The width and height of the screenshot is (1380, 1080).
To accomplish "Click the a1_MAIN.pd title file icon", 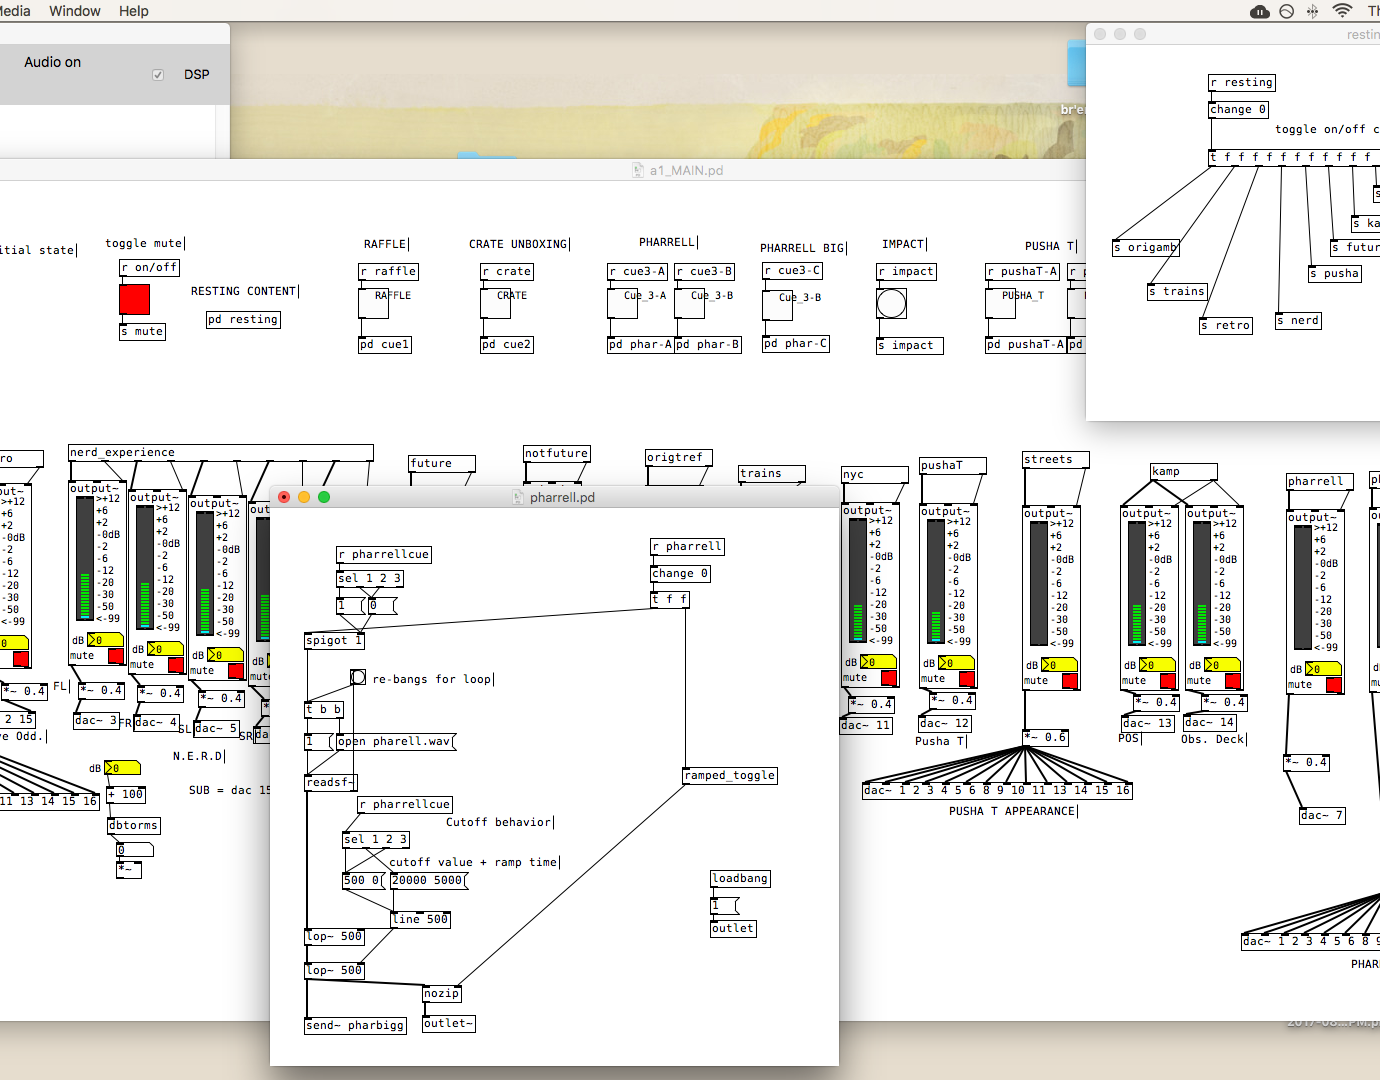I will point(638,170).
